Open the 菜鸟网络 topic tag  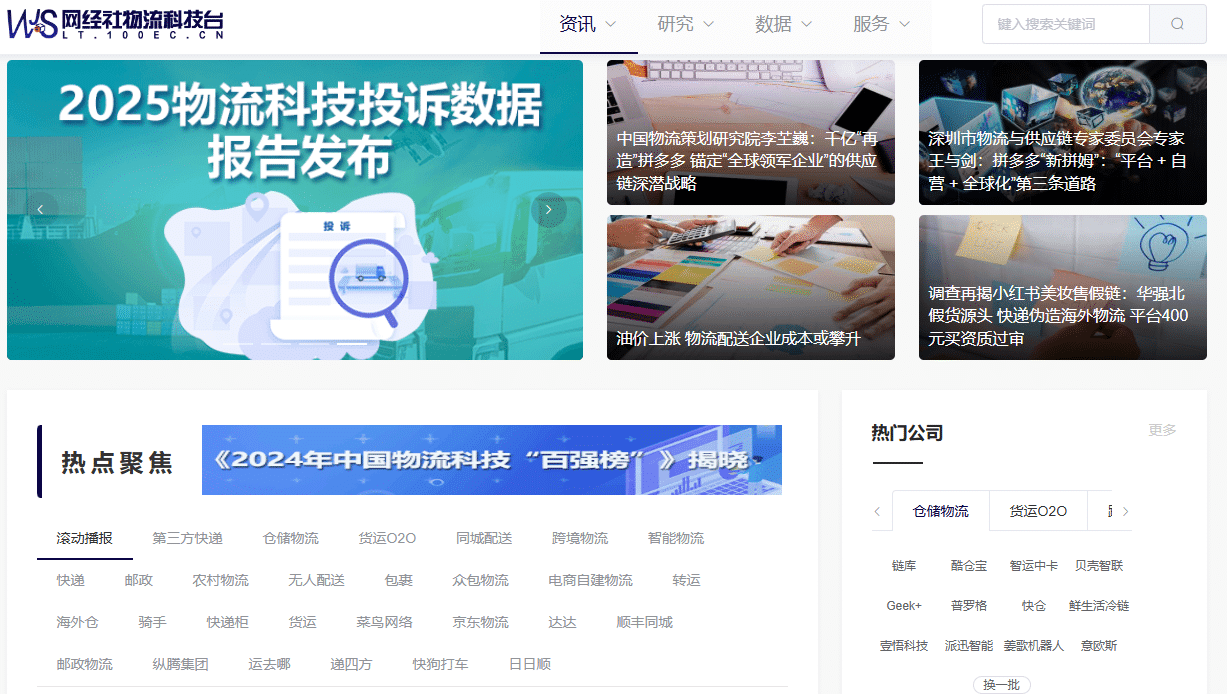pos(385,622)
